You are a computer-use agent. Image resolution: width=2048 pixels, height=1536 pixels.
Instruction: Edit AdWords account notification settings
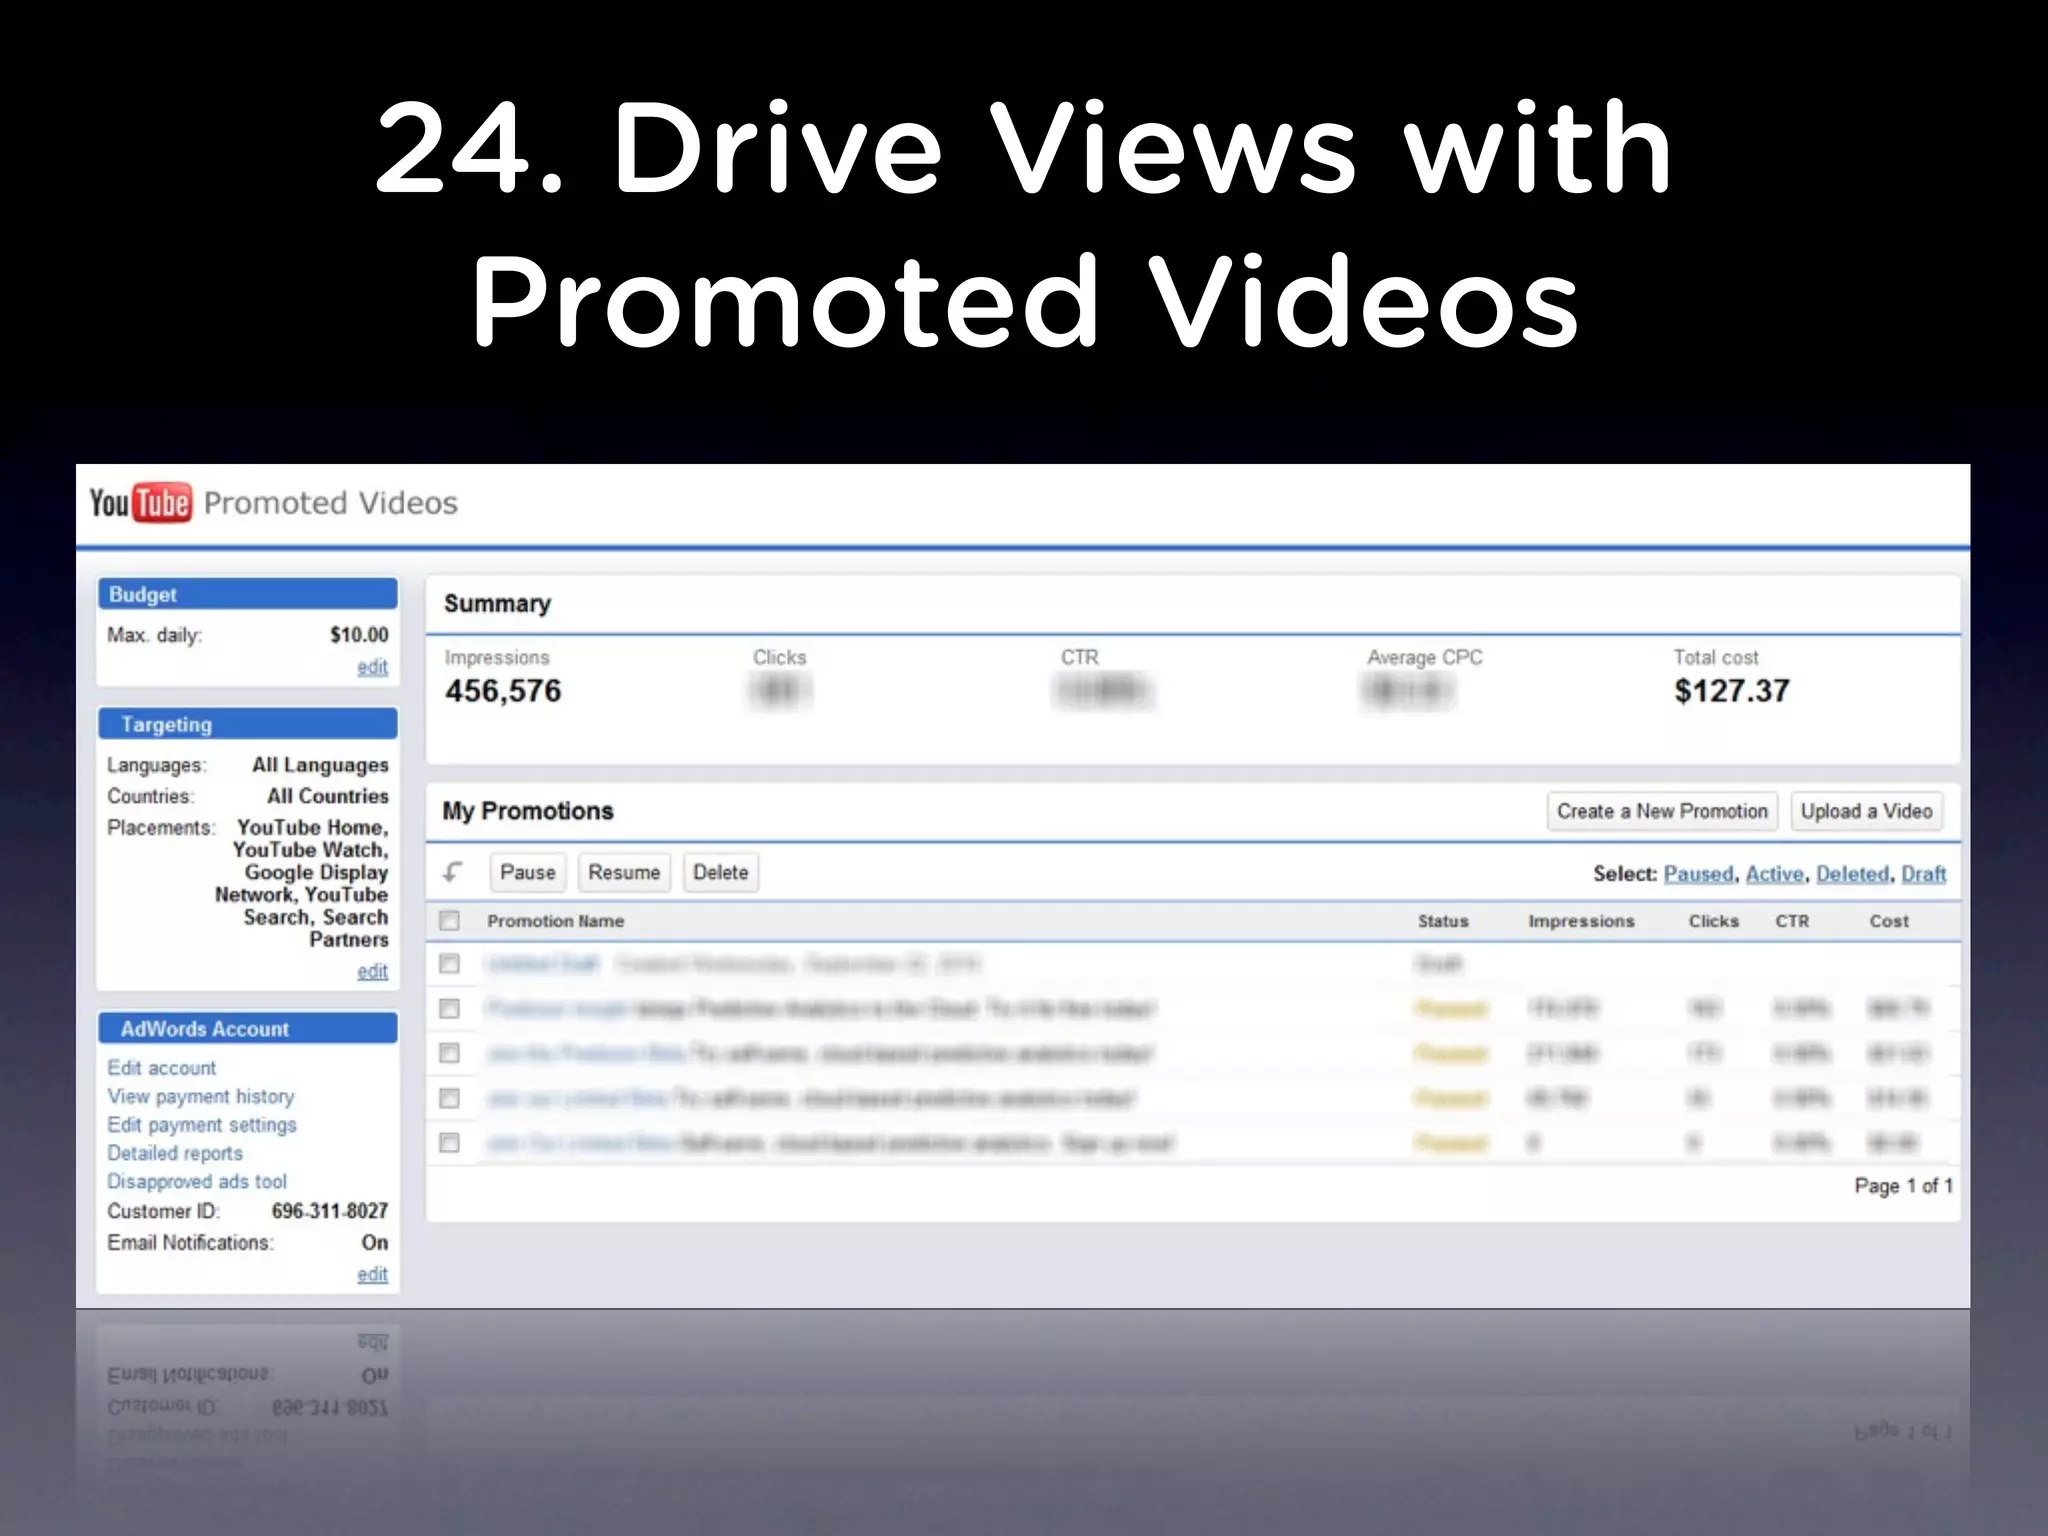click(x=373, y=1274)
